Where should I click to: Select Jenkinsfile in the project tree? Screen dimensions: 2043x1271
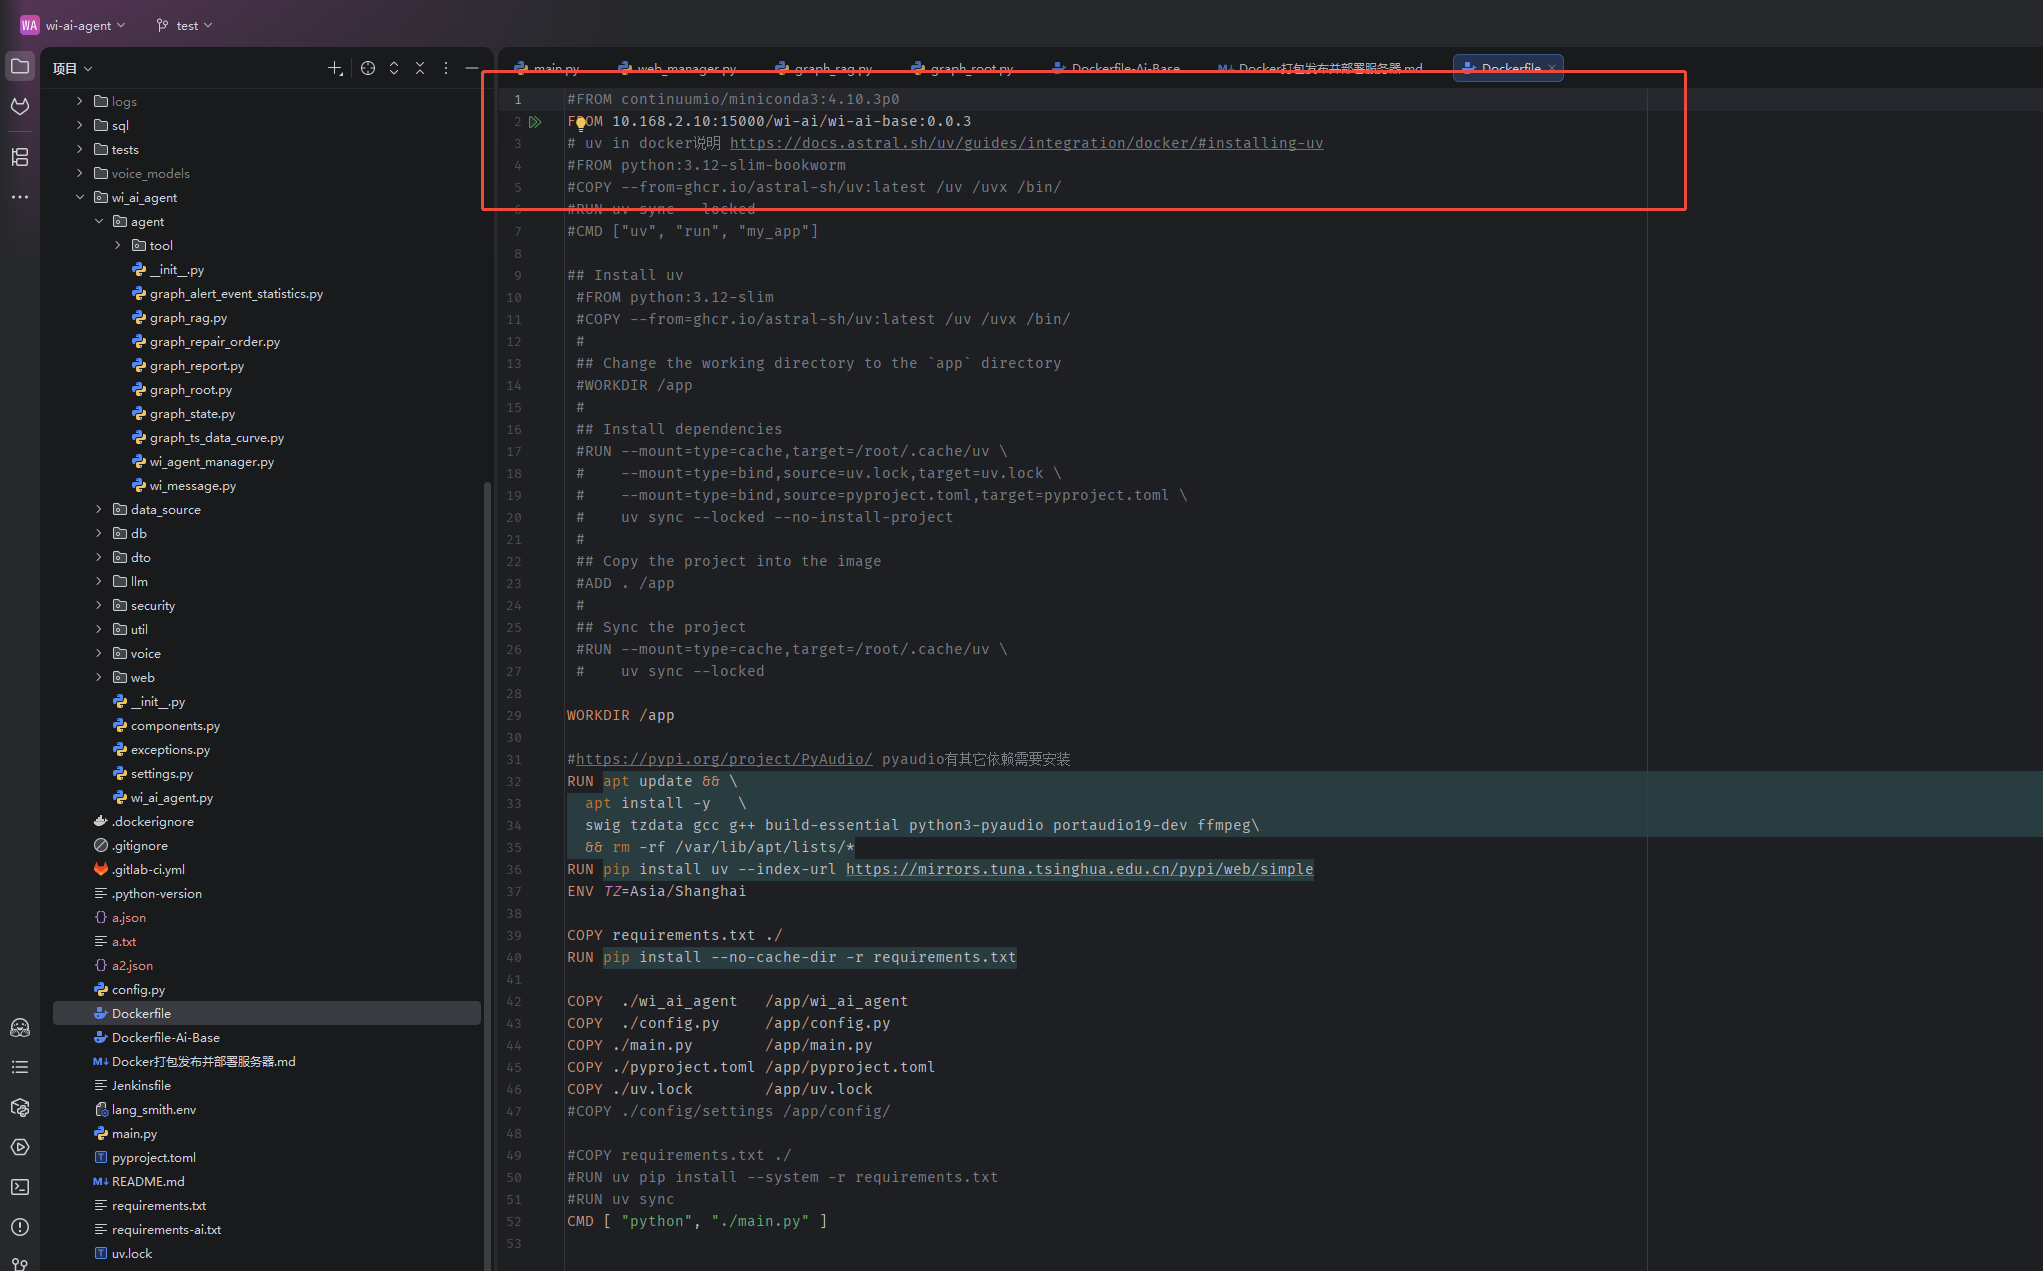pos(140,1085)
